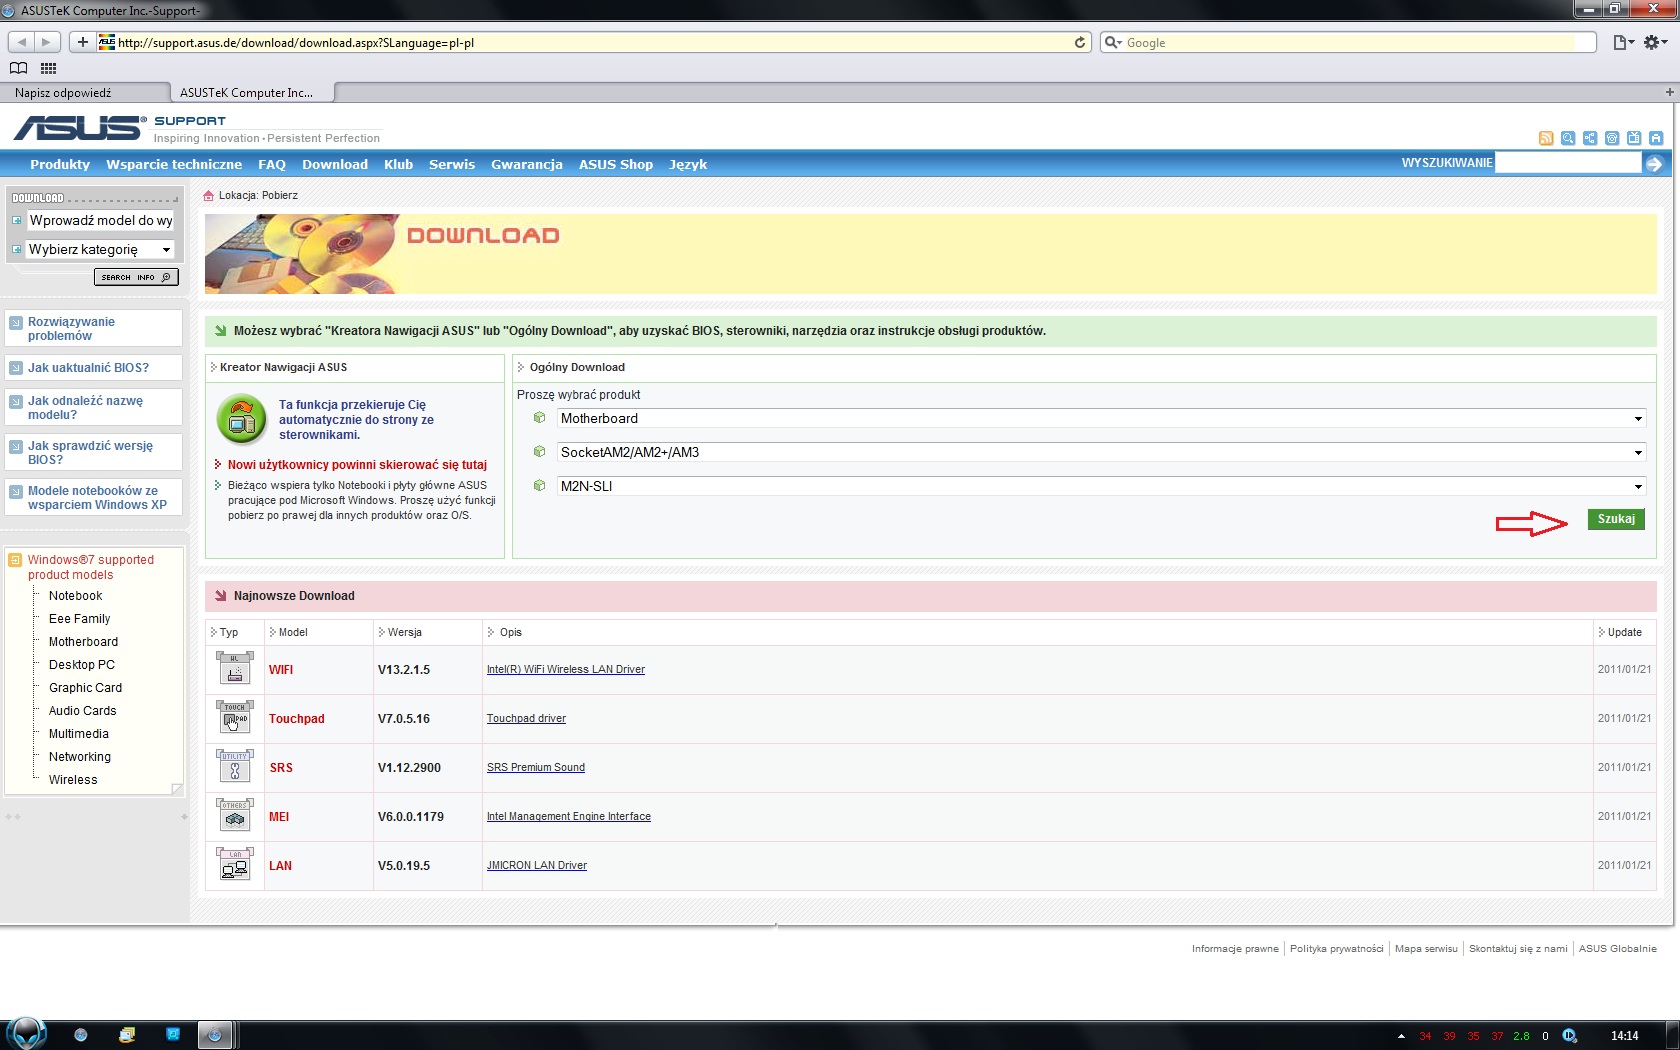The image size is (1680, 1050).
Task: Open the sitemap tree icon
Action: pos(1590,138)
